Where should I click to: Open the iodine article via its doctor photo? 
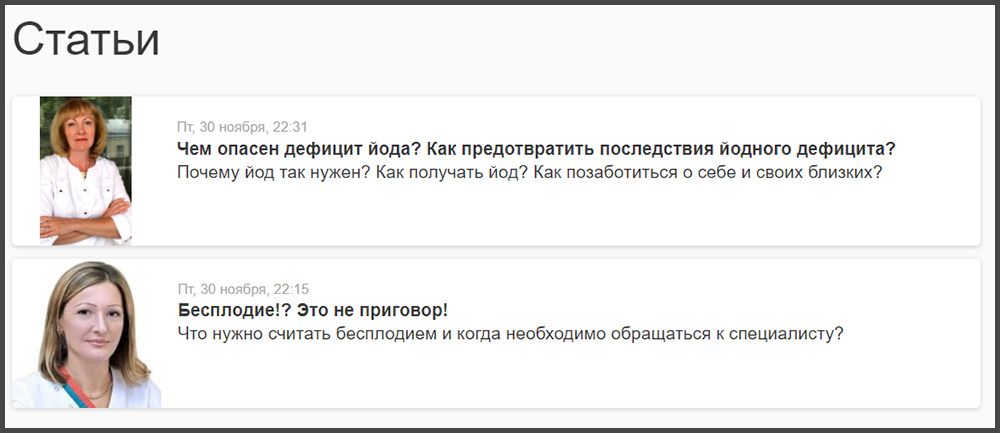click(85, 171)
